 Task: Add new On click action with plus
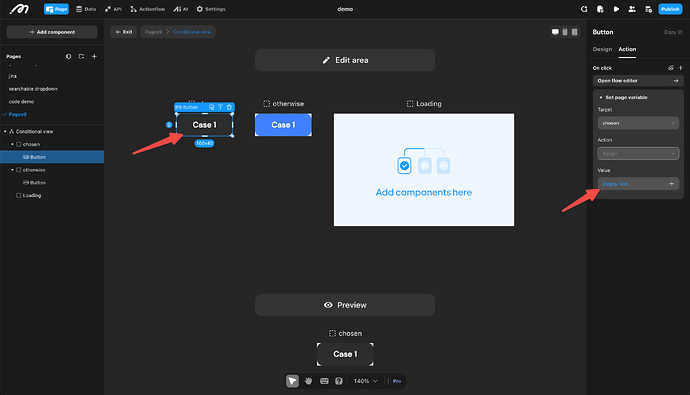pos(681,68)
